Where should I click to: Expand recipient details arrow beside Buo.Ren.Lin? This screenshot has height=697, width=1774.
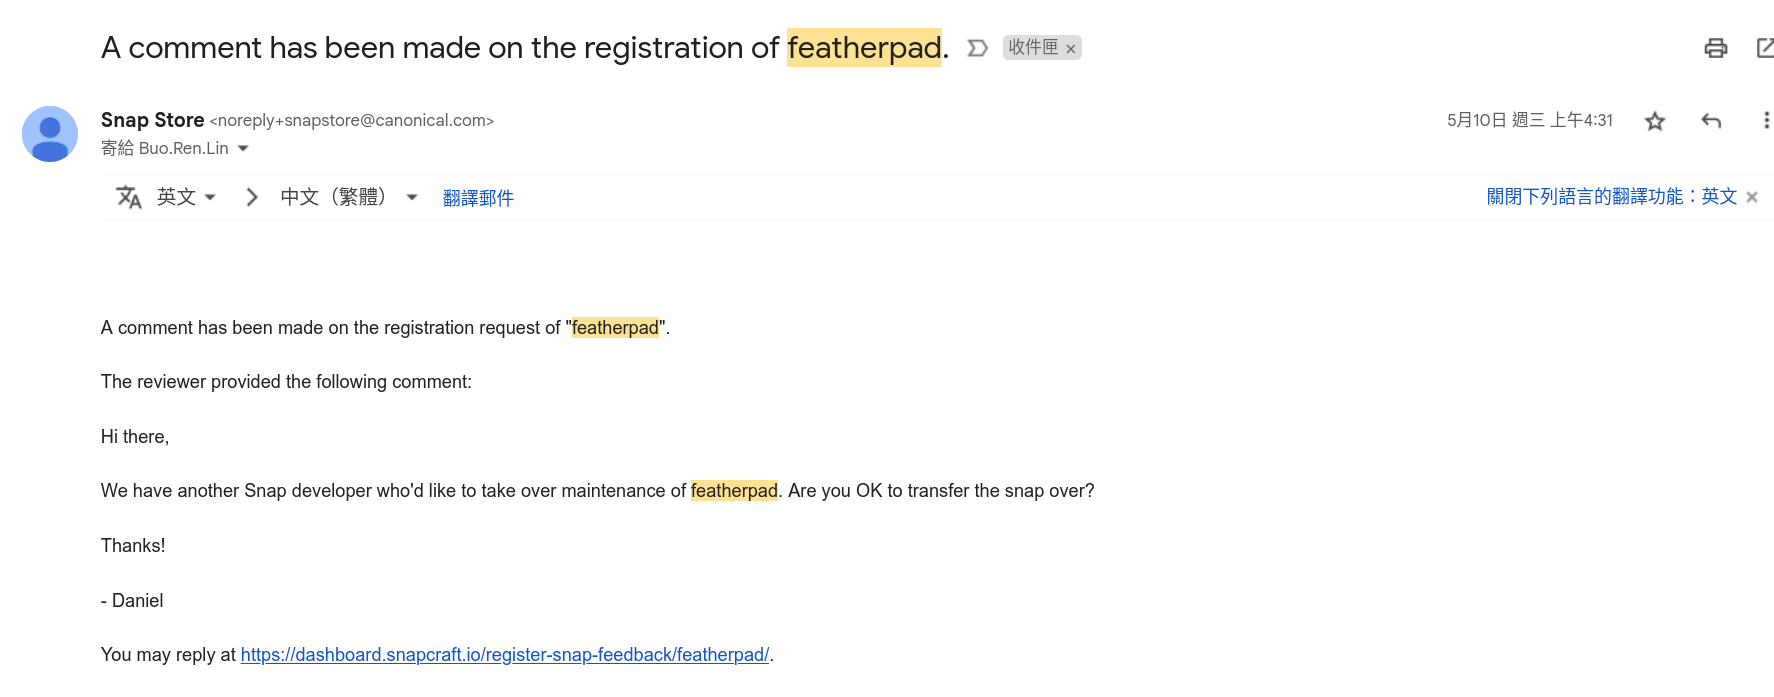pyautogui.click(x=243, y=149)
